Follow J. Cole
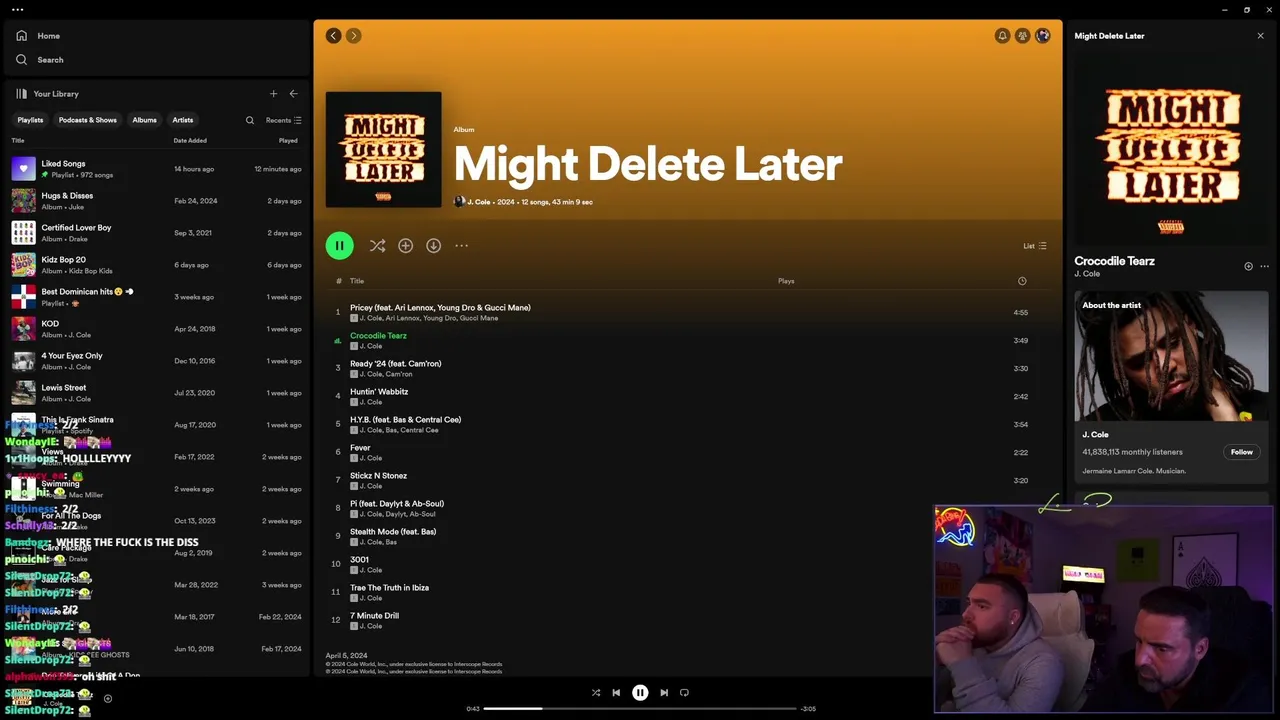1280x720 pixels. [1241, 452]
